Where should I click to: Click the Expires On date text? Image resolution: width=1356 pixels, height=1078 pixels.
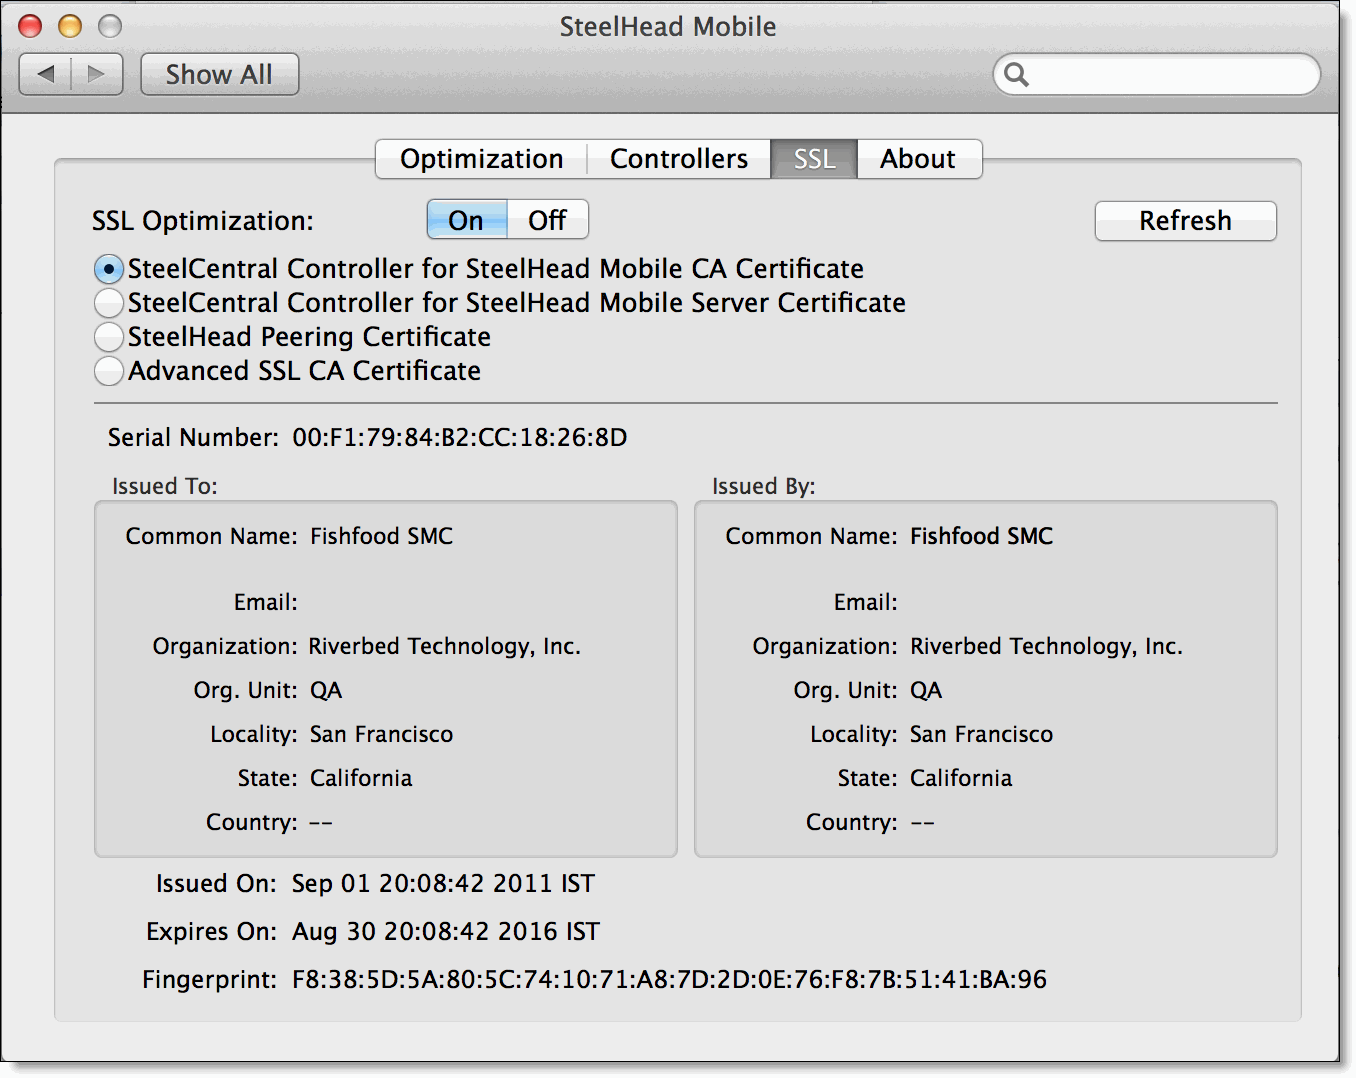coord(444,931)
